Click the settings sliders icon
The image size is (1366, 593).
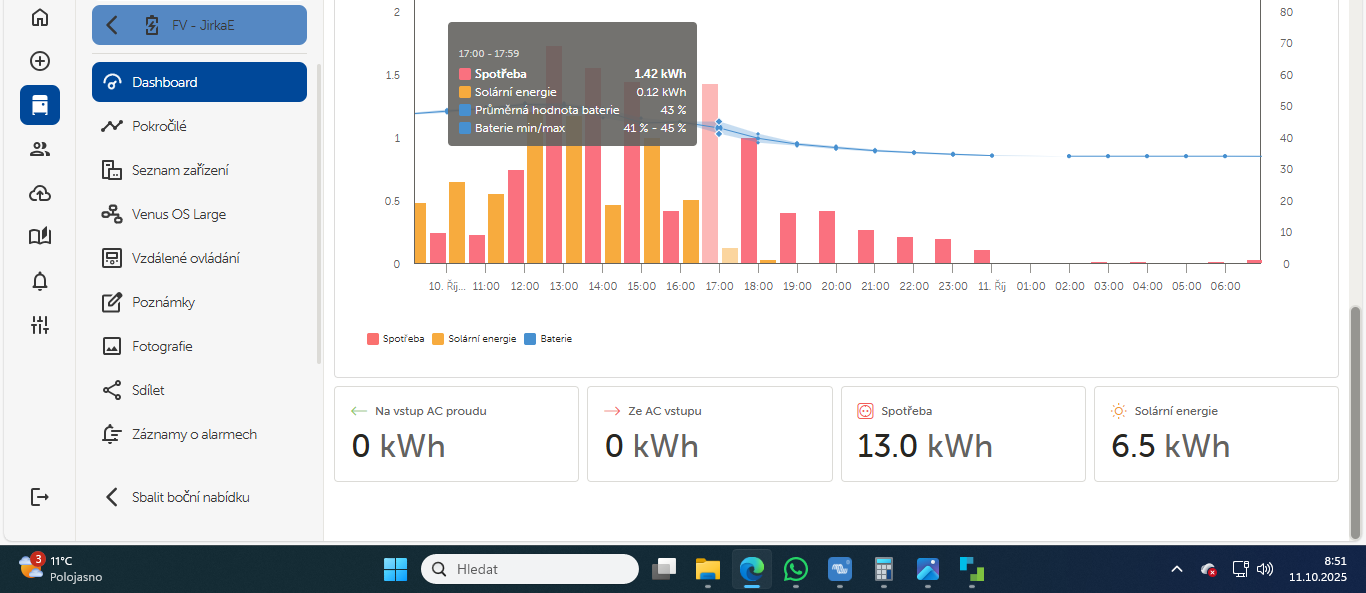click(x=40, y=325)
